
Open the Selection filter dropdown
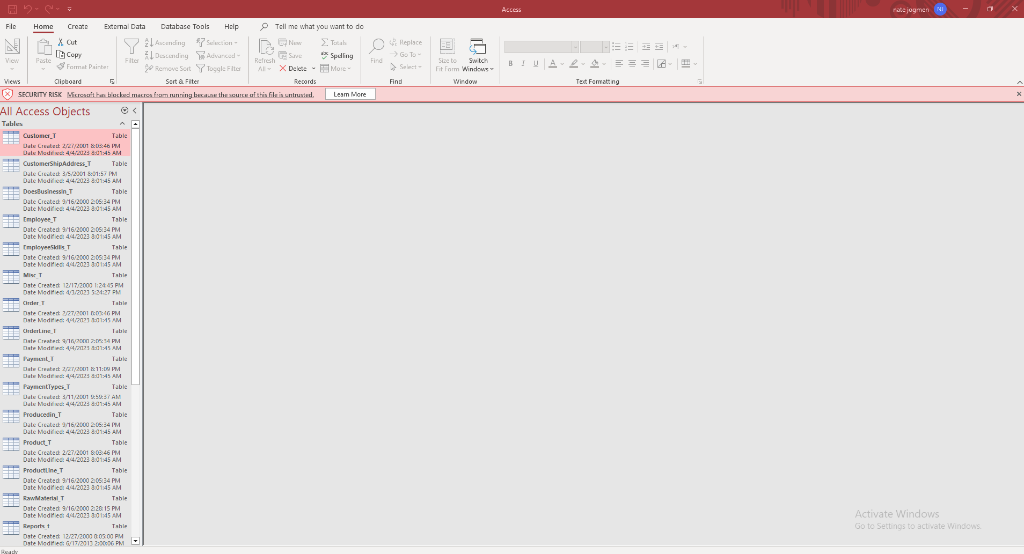[x=217, y=42]
